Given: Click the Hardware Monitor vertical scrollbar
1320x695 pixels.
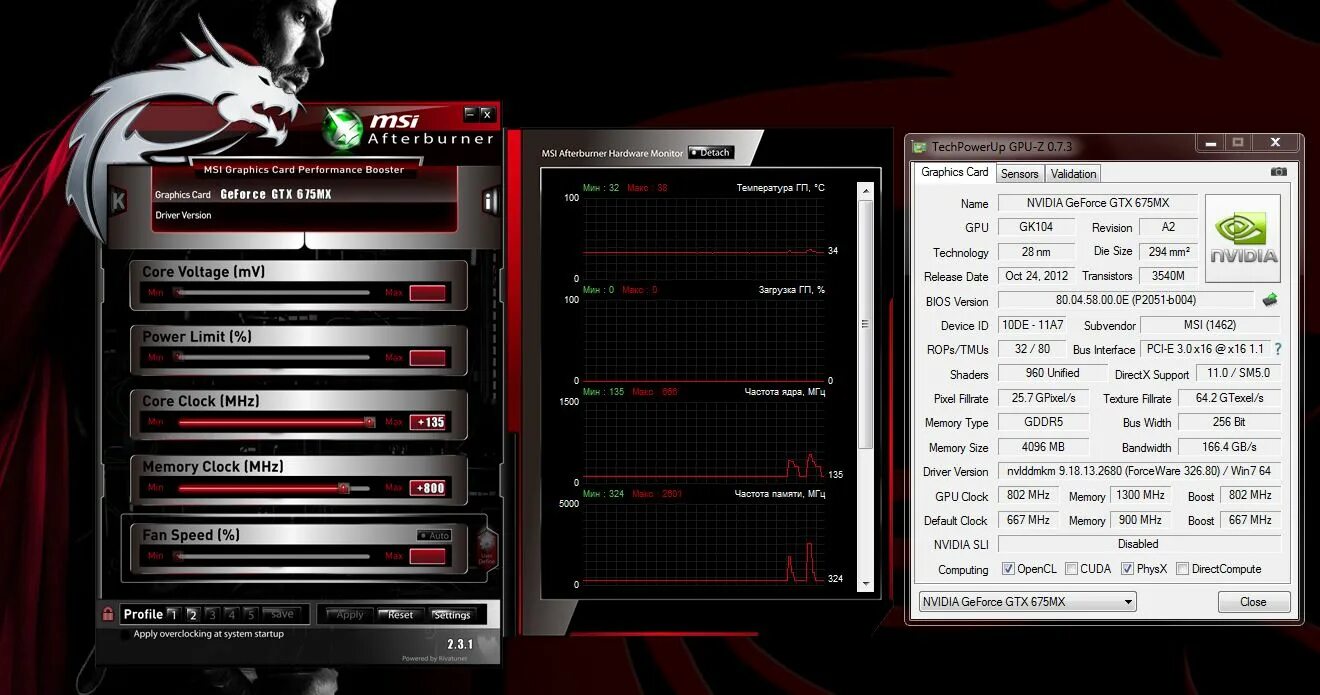Looking at the screenshot, I should [x=866, y=385].
